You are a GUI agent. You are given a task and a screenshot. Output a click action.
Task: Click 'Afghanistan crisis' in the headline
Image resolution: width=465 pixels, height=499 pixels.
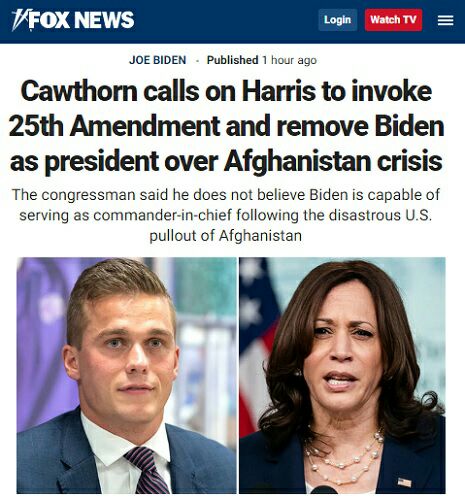tap(333, 161)
